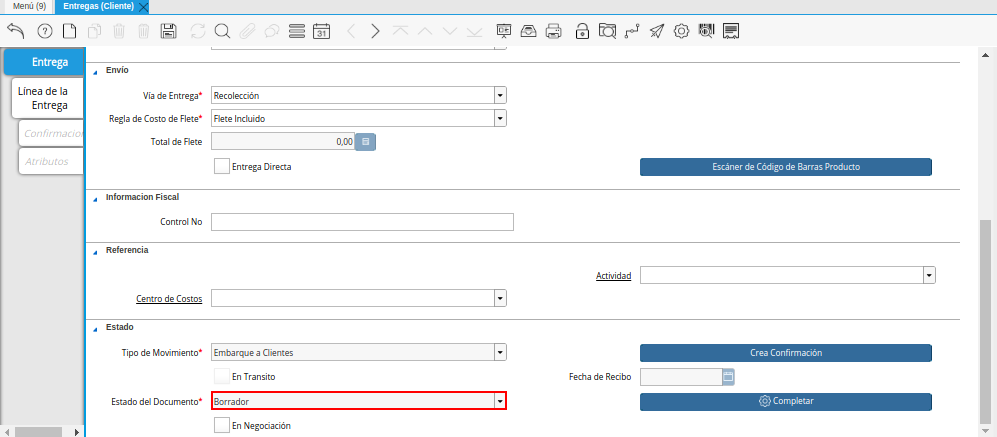Click the Crea Confirmación button
The height and width of the screenshot is (437, 997).
coord(786,353)
